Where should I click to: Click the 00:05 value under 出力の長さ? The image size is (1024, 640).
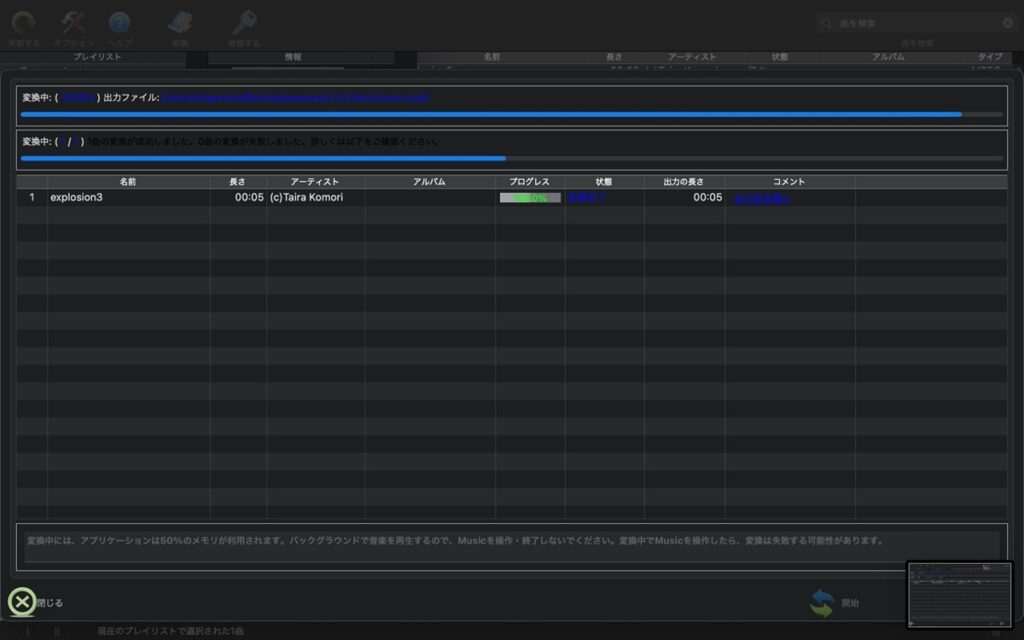click(x=708, y=197)
